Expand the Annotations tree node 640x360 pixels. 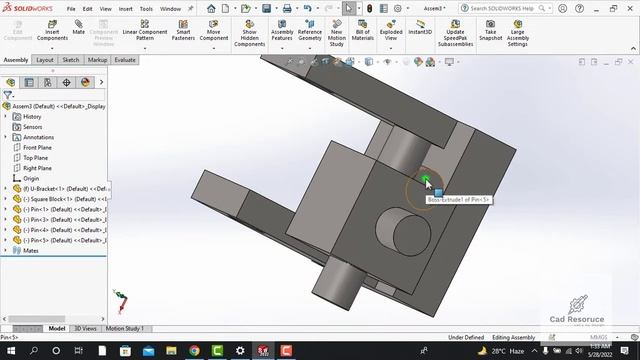pyautogui.click(x=5, y=137)
